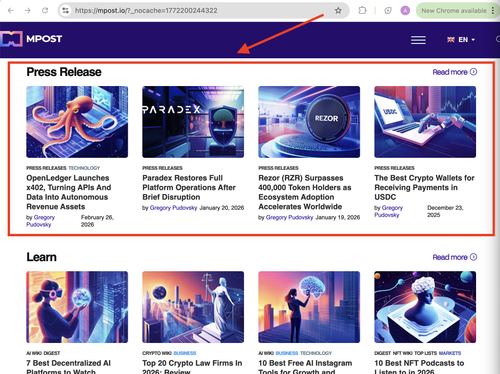Screen dimensions: 500x374
Task: Go back with browser back arrow
Action: coord(11,11)
